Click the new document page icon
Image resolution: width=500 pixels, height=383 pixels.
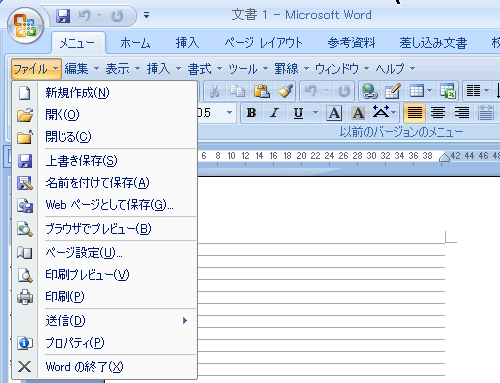coord(25,93)
